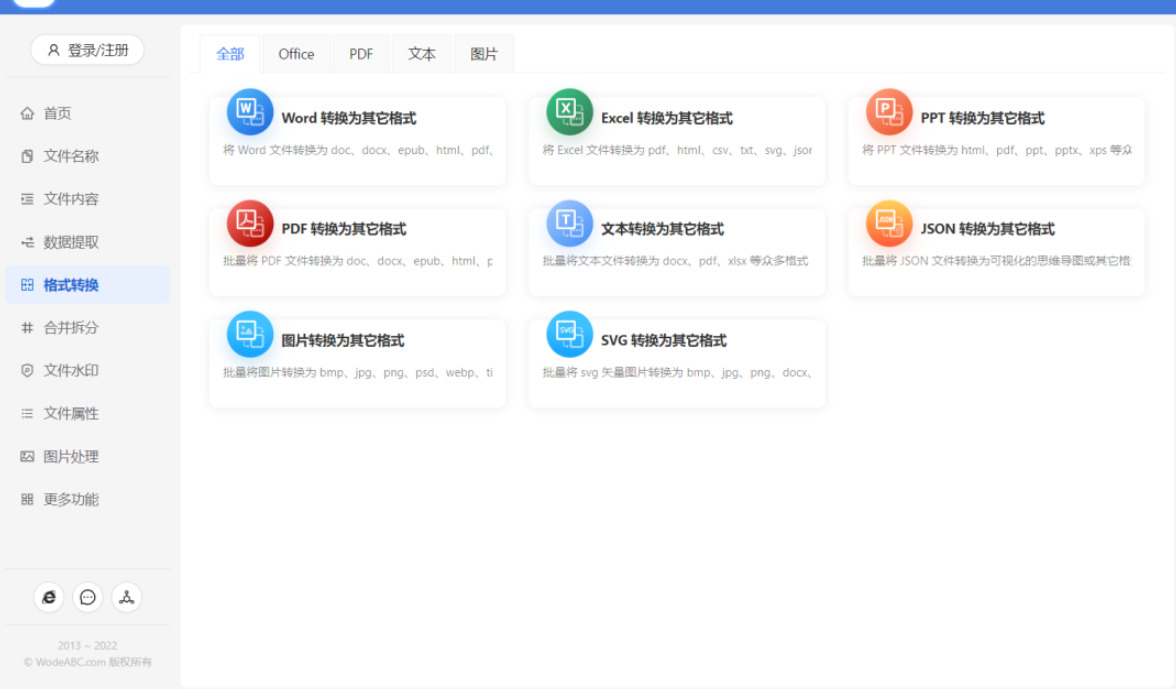Switch to the PDF tab

[361, 54]
